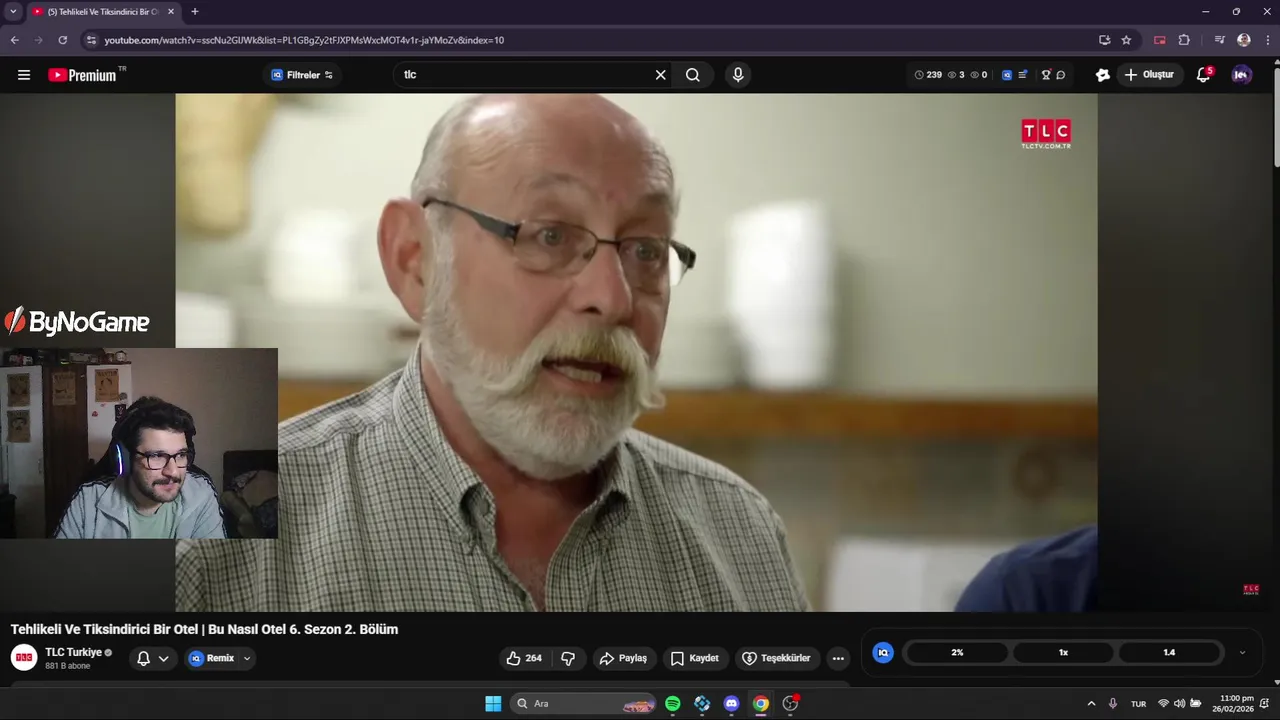Open the blue IQ icon in header toolbar

click(1007, 75)
